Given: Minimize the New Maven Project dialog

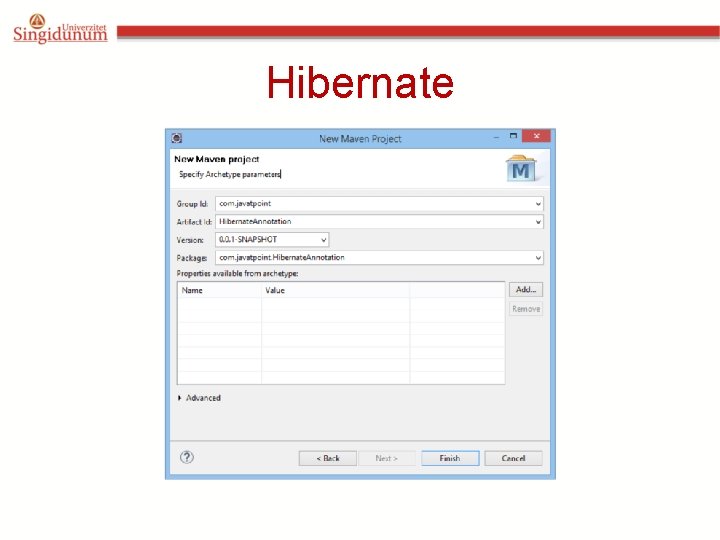Looking at the screenshot, I should [496, 137].
